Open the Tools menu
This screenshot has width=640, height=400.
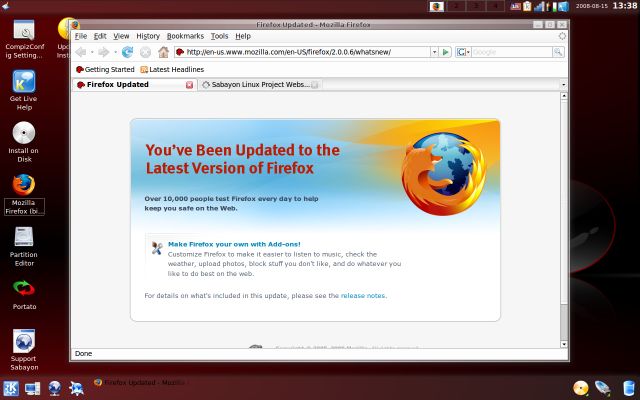click(220, 36)
